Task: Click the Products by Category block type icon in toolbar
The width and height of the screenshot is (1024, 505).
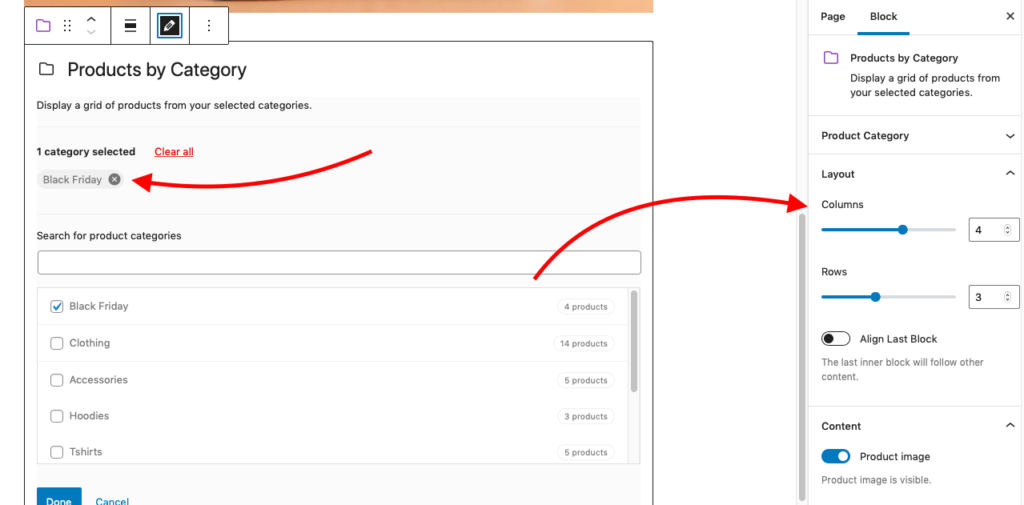Action: pyautogui.click(x=43, y=26)
